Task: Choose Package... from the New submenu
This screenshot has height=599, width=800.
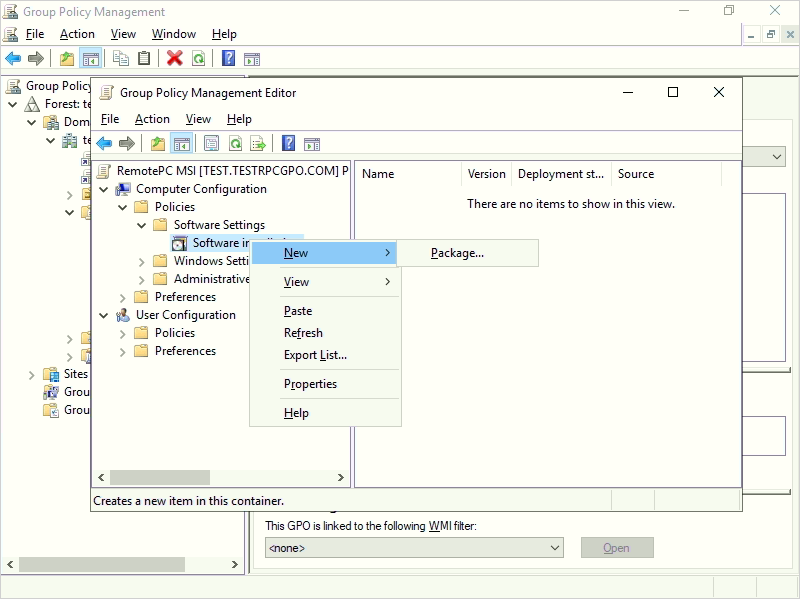Action: pyautogui.click(x=457, y=253)
